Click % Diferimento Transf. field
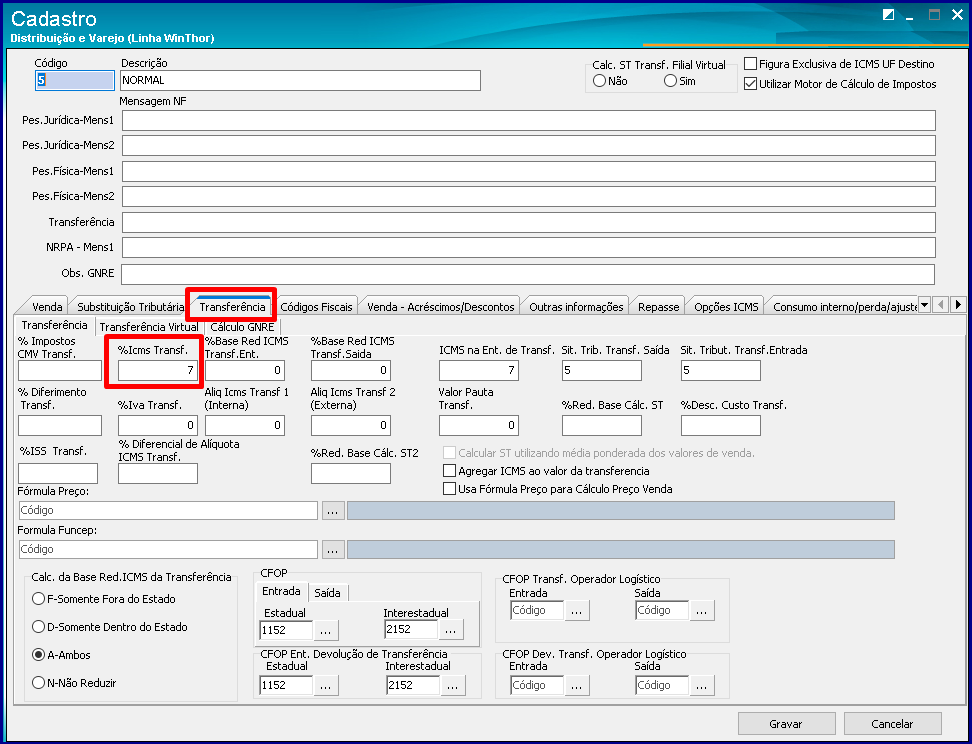The width and height of the screenshot is (972, 744). click(x=60, y=425)
